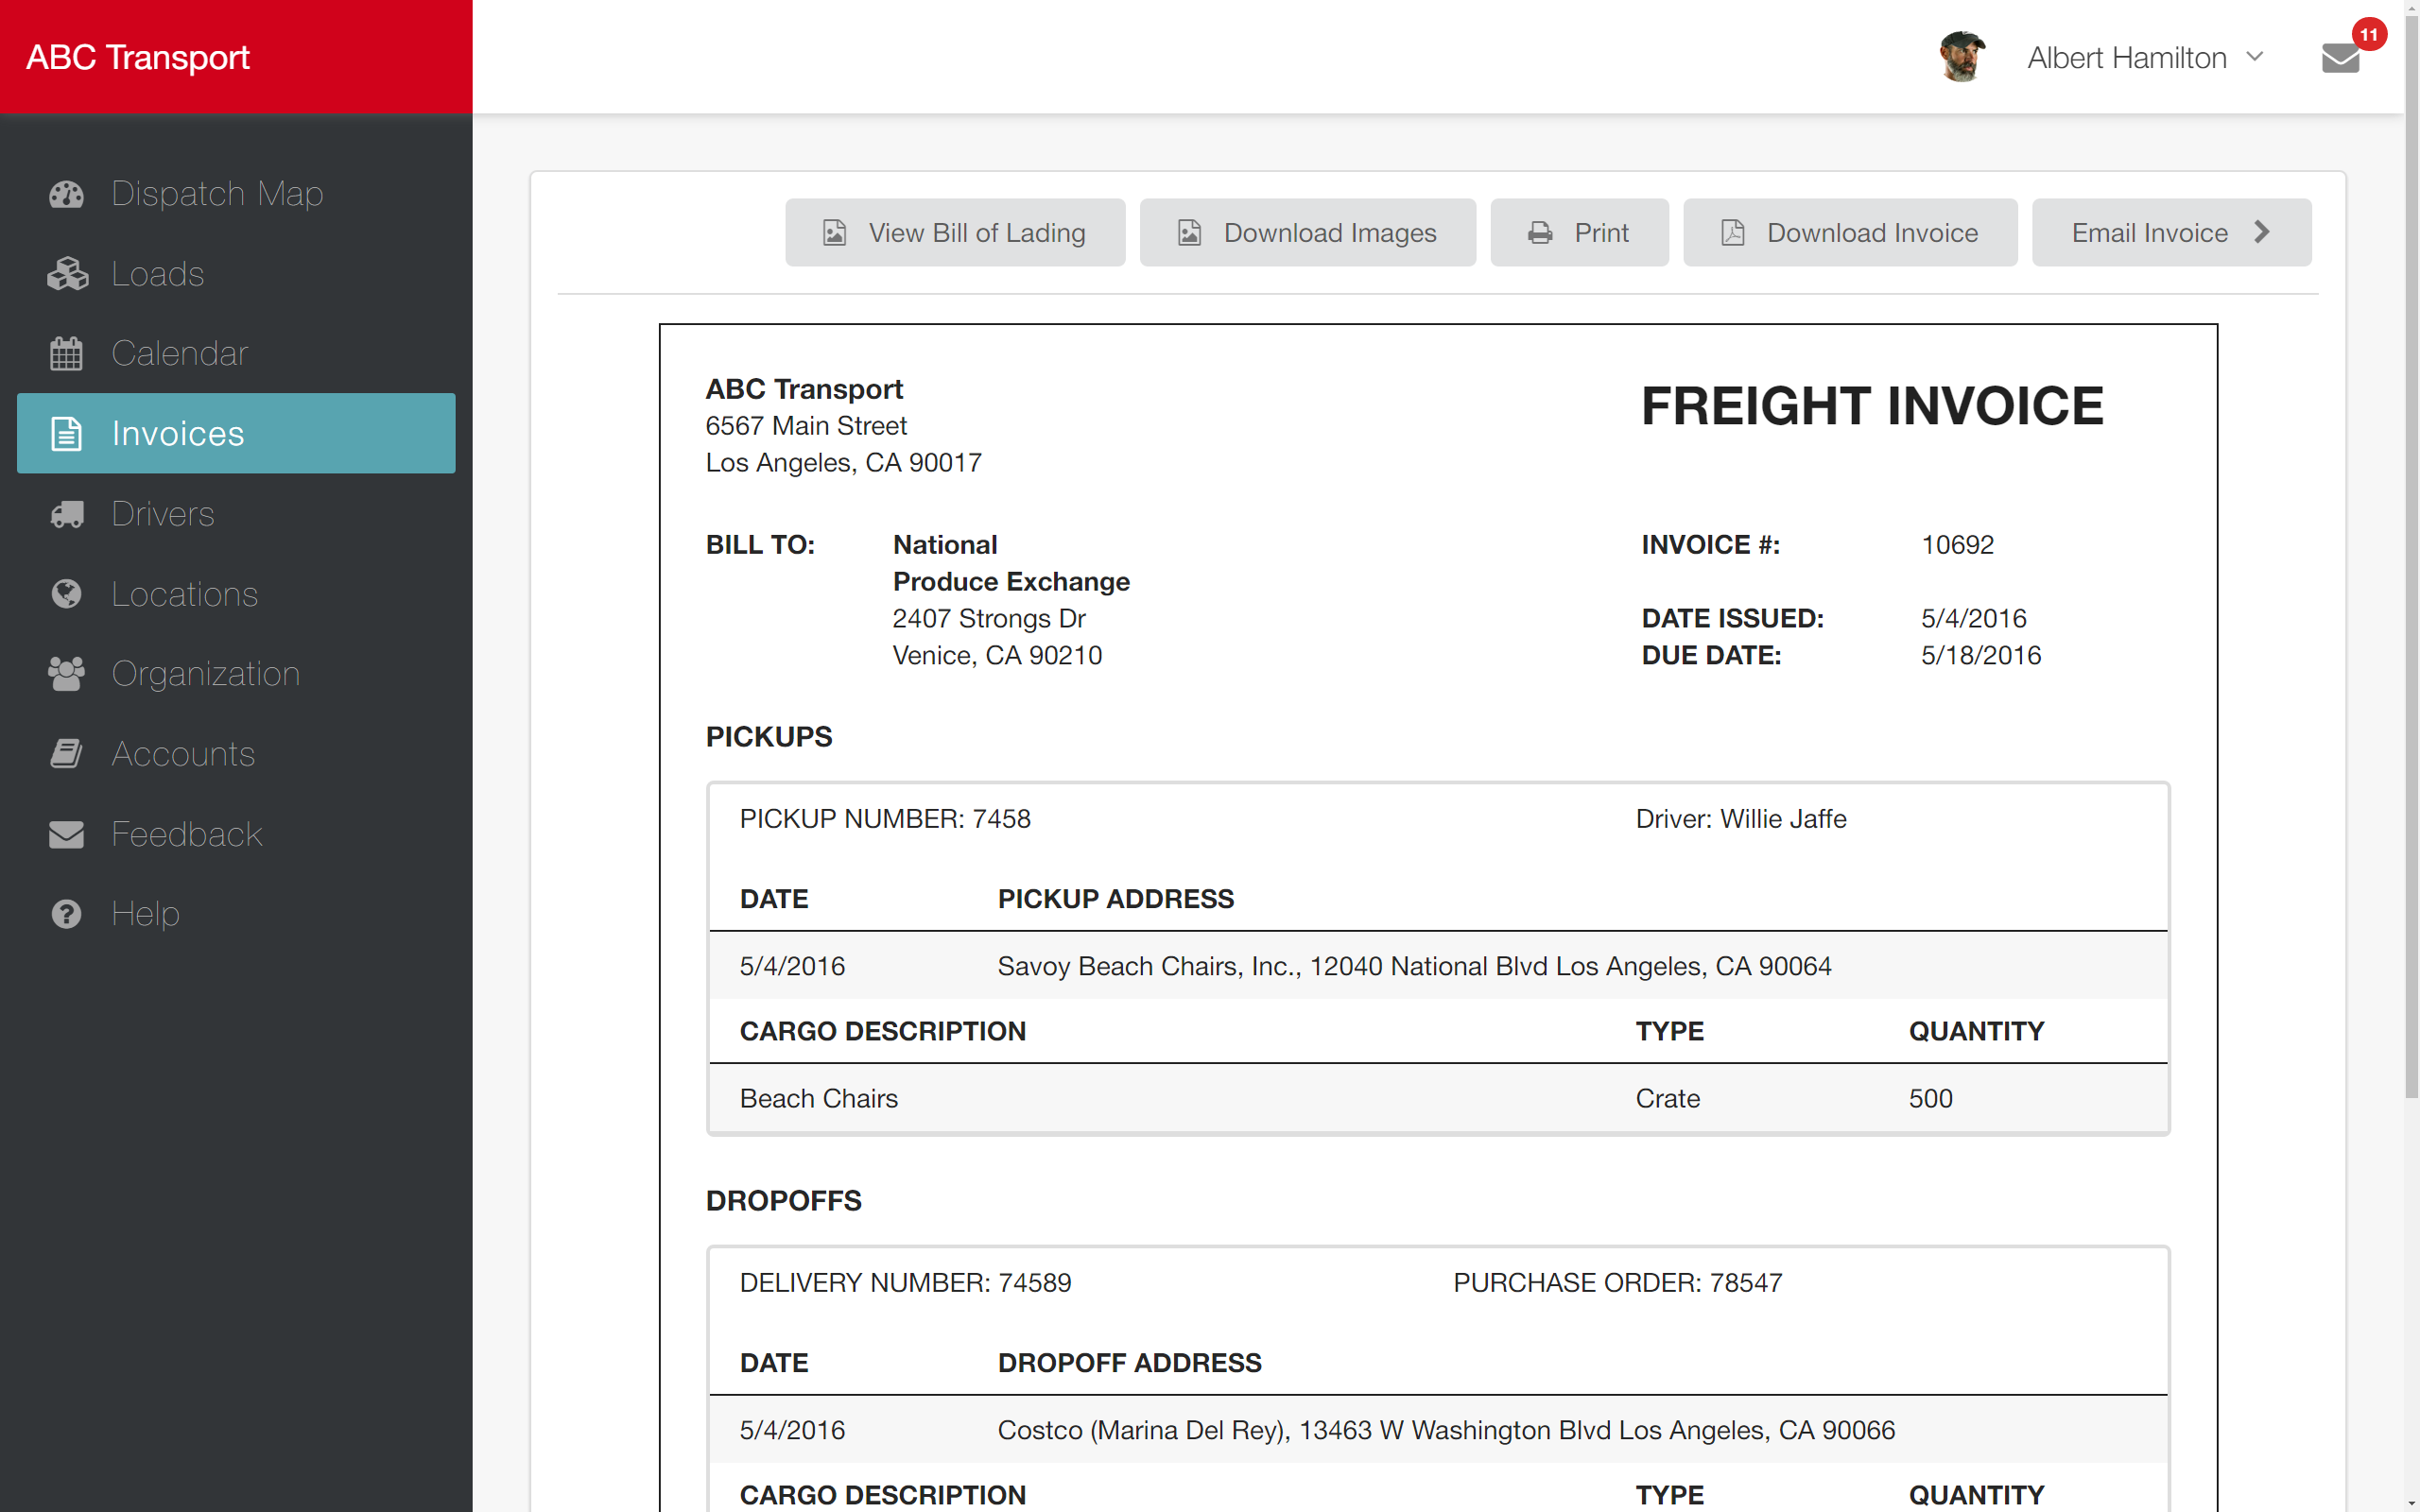Click the Accounts book icon
Viewport: 2420px width, 1512px height.
(x=66, y=754)
